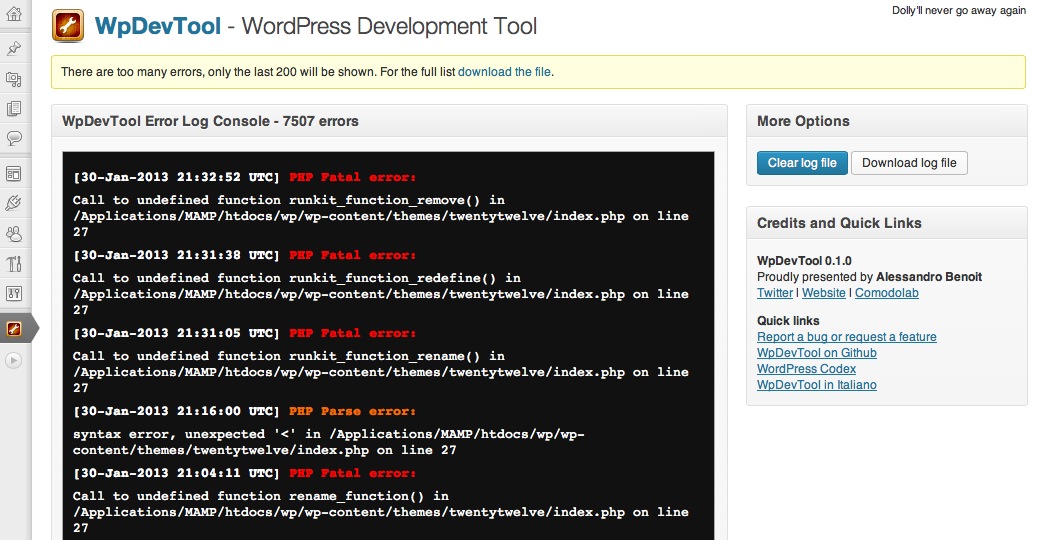
Task: Click the WpDevTool logo beside page title
Action: (68, 26)
